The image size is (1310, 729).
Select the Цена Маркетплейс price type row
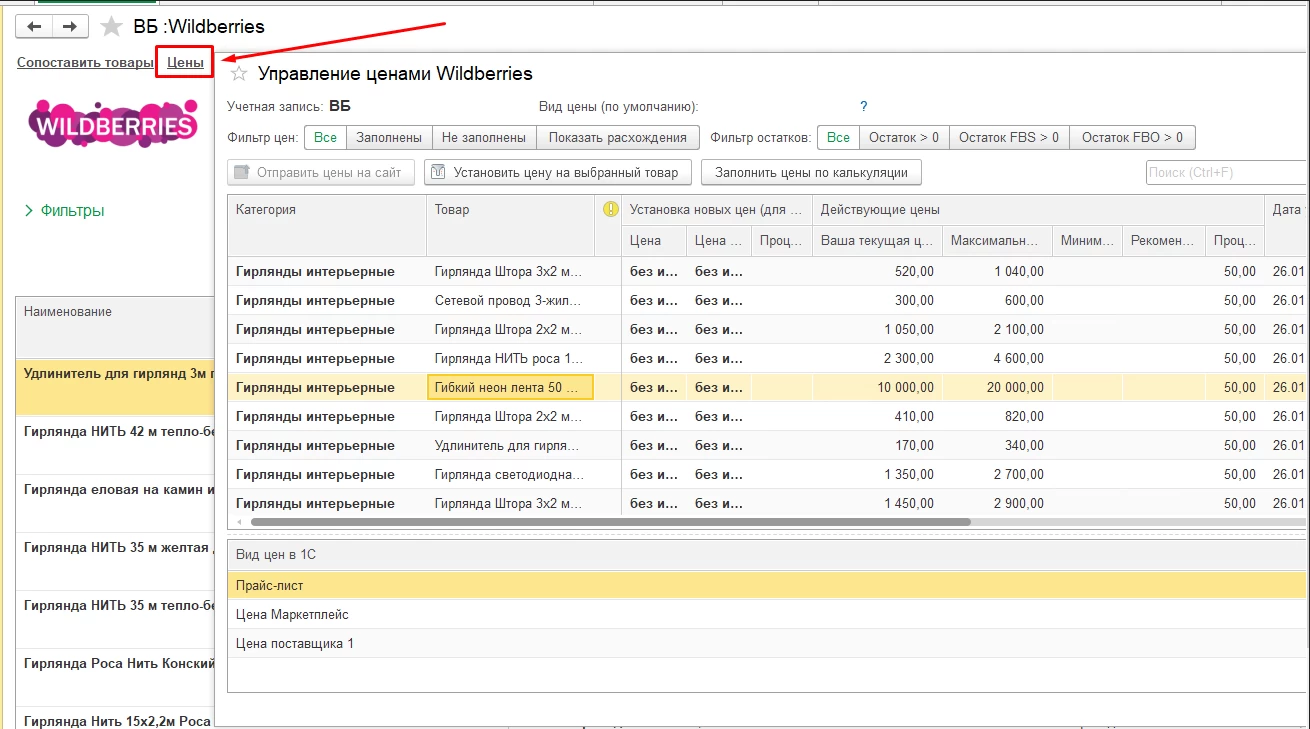[292, 614]
